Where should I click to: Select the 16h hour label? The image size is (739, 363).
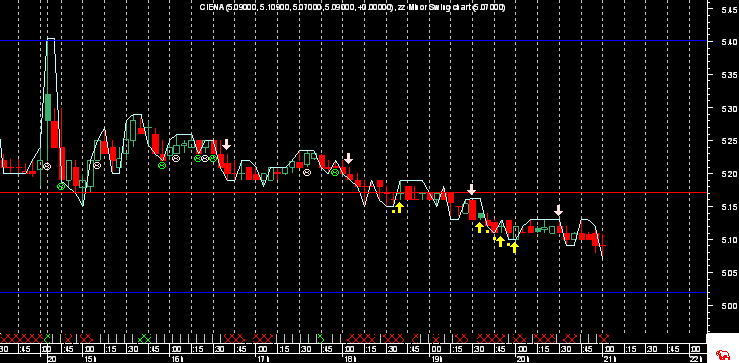pos(177,359)
